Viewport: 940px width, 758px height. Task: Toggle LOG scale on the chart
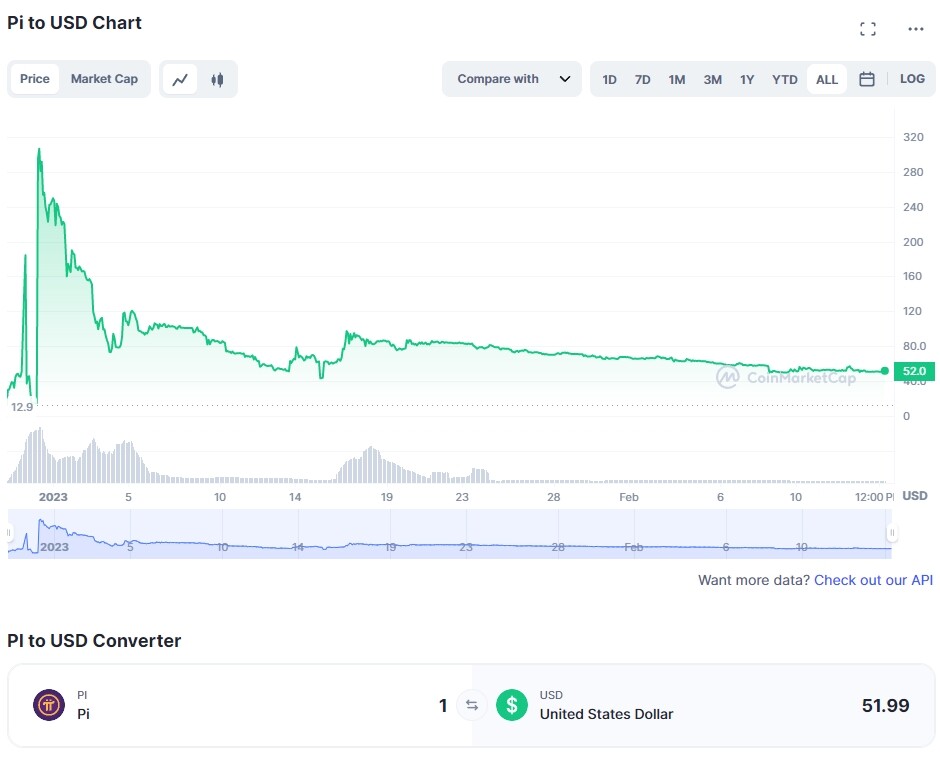912,79
